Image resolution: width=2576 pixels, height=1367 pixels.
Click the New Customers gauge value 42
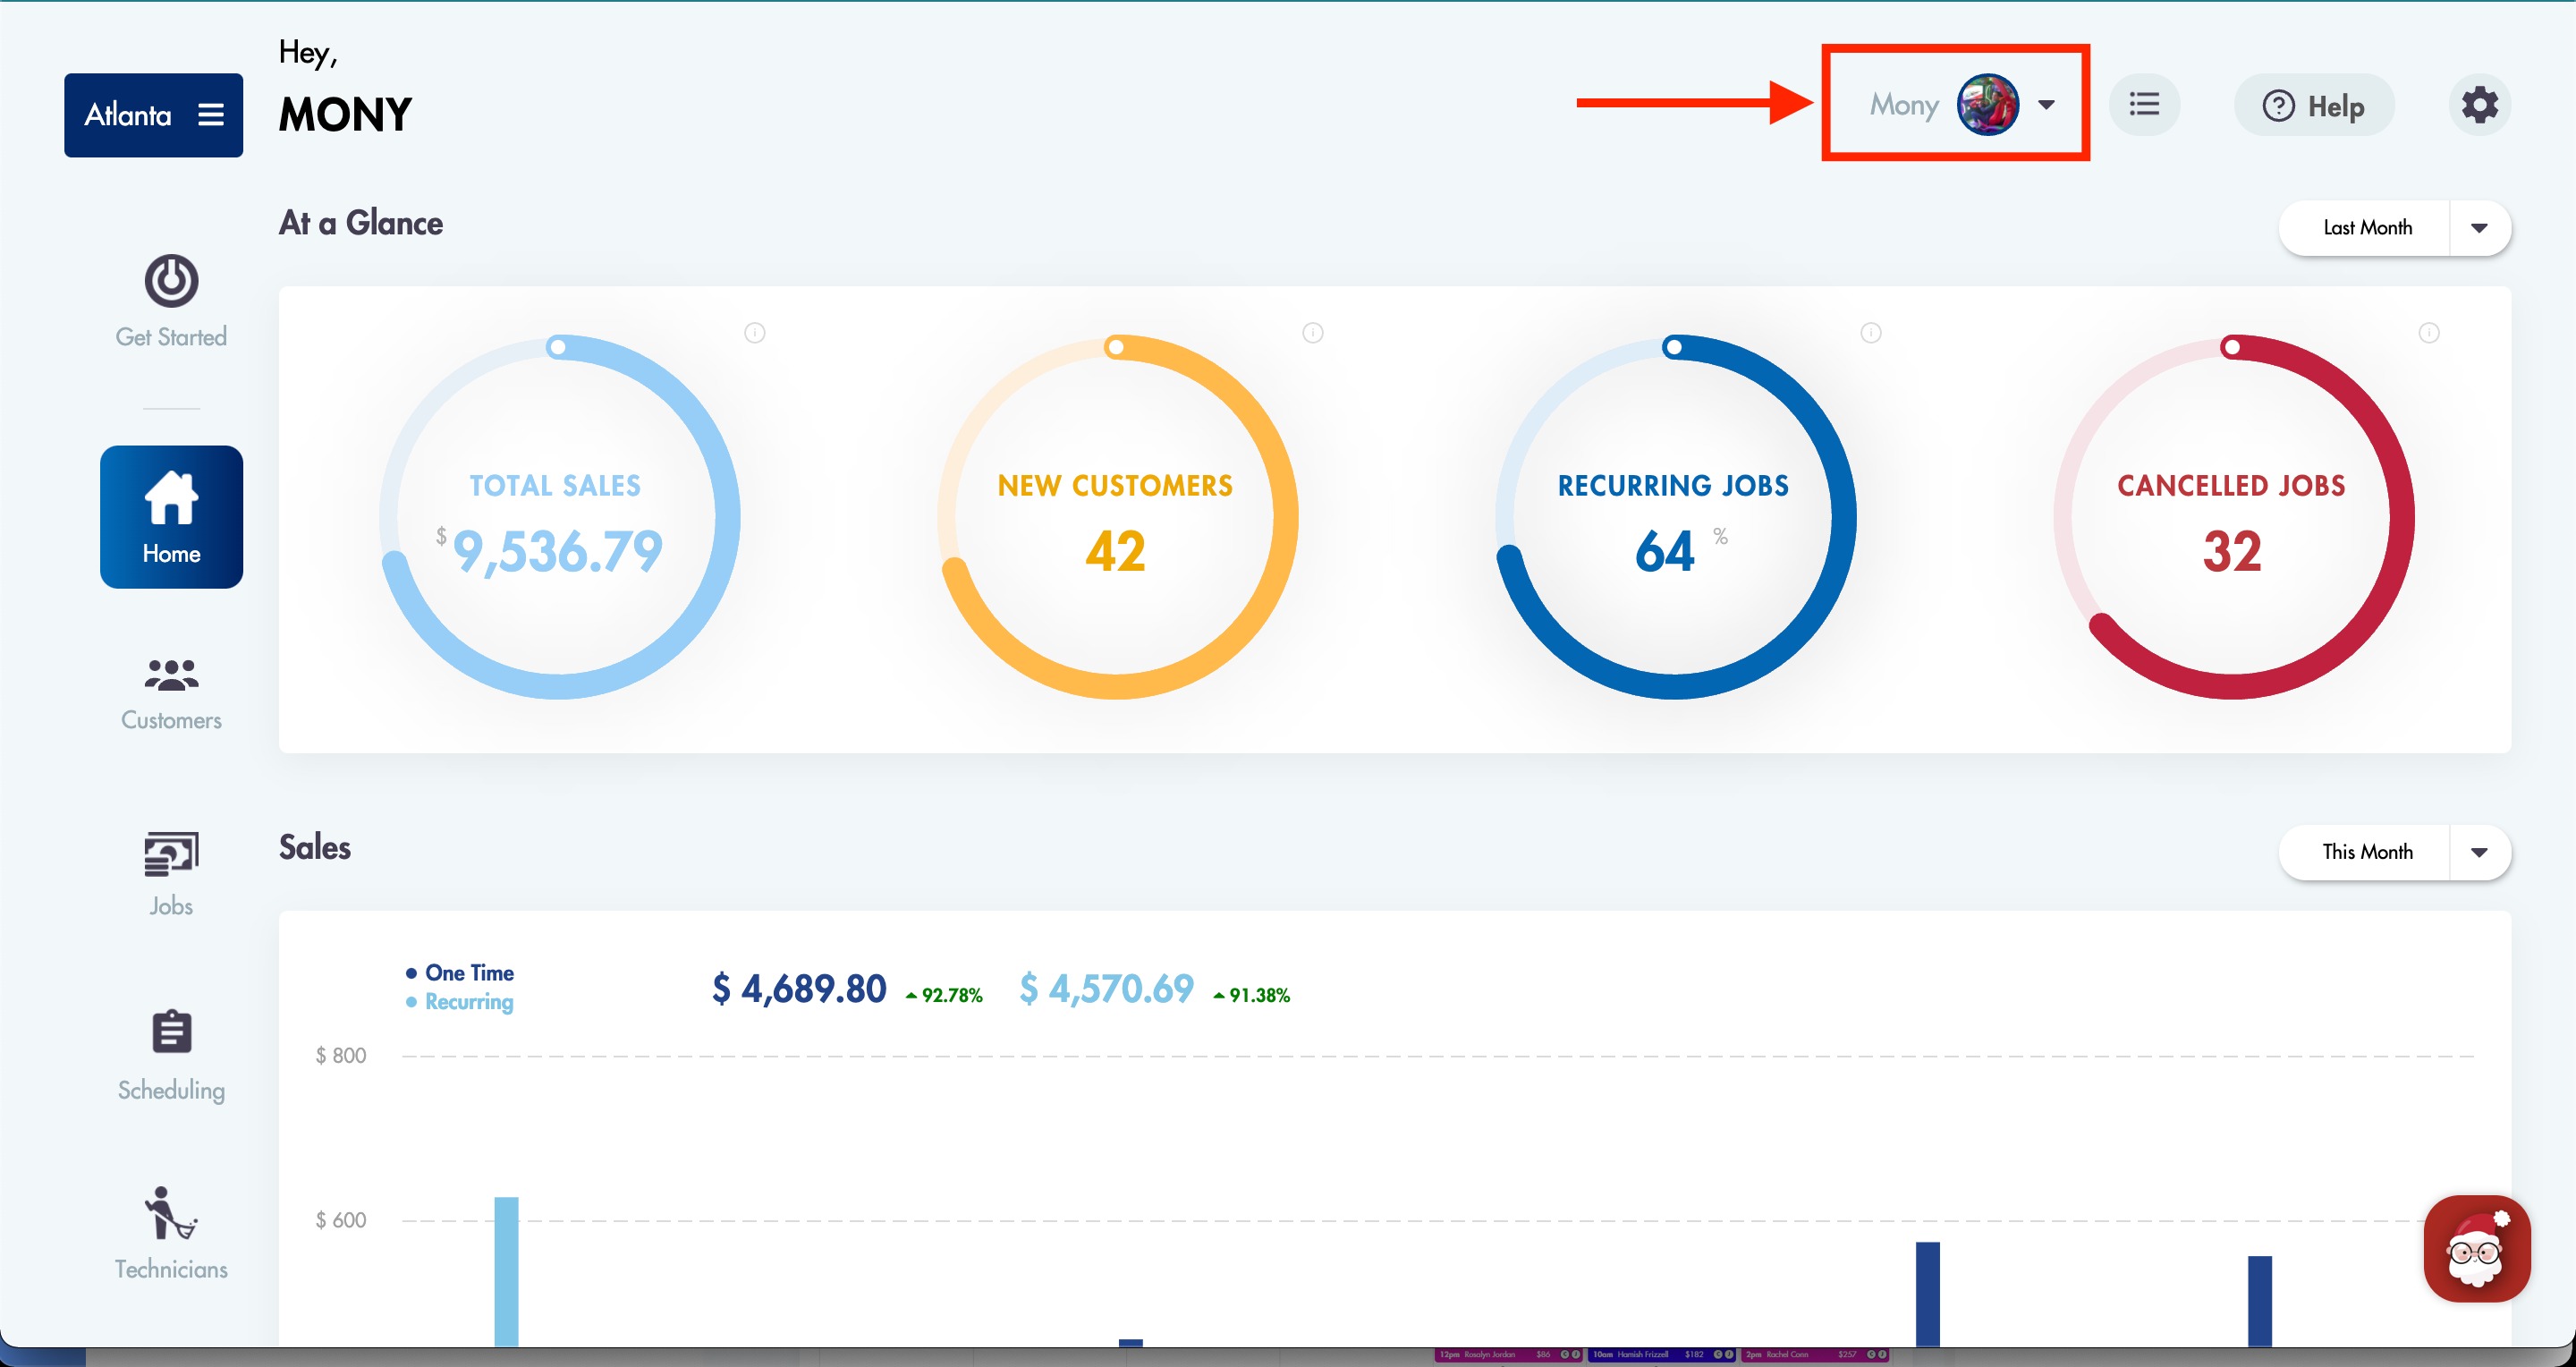(1115, 551)
